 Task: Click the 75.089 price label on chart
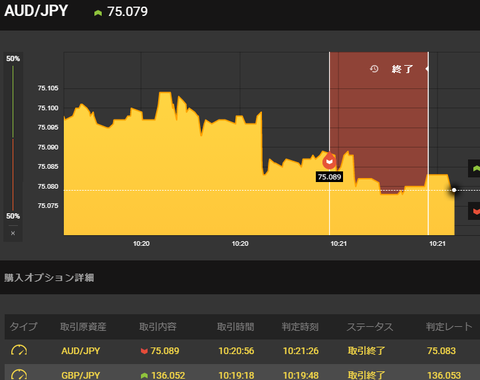(329, 177)
